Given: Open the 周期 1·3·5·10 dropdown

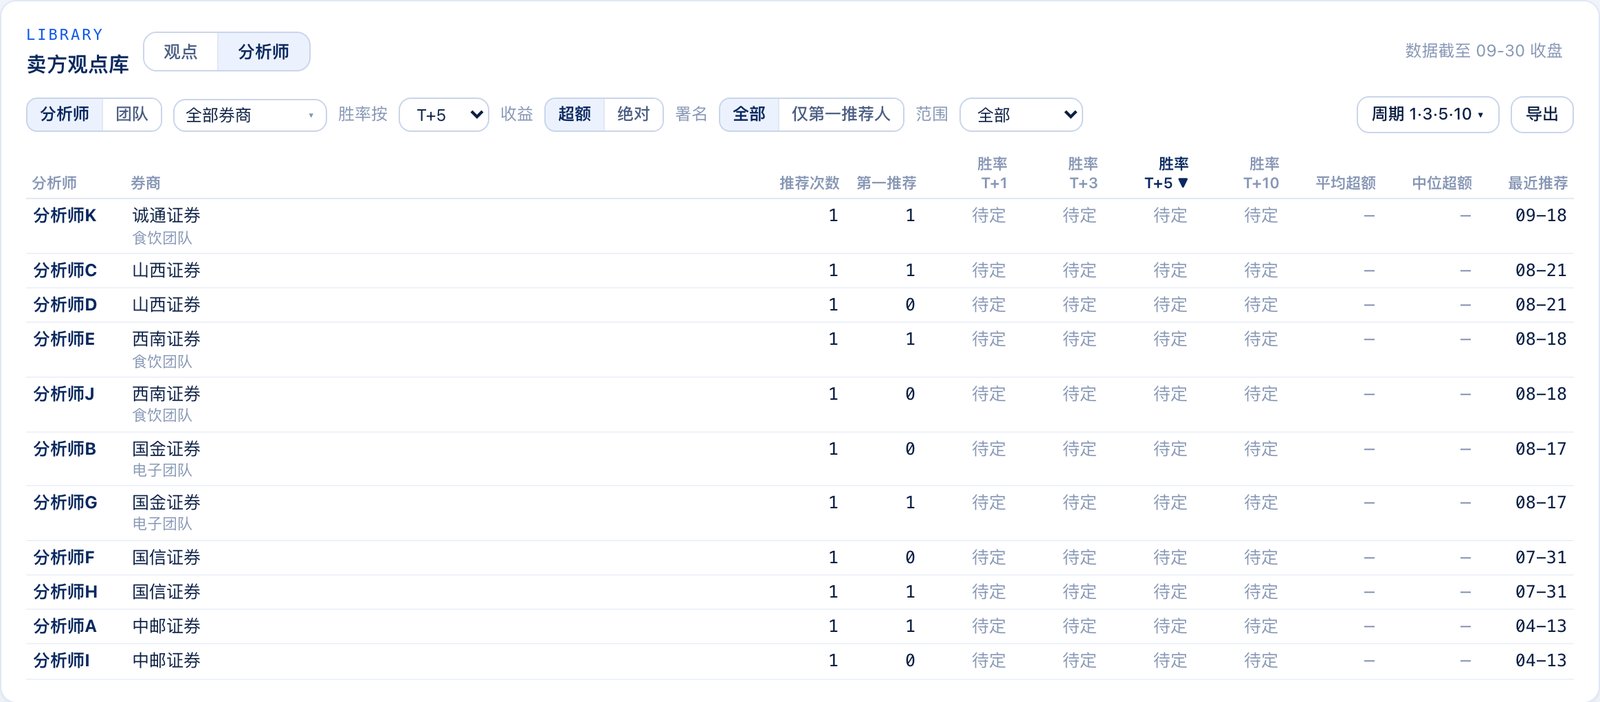Looking at the screenshot, I should coord(1428,114).
